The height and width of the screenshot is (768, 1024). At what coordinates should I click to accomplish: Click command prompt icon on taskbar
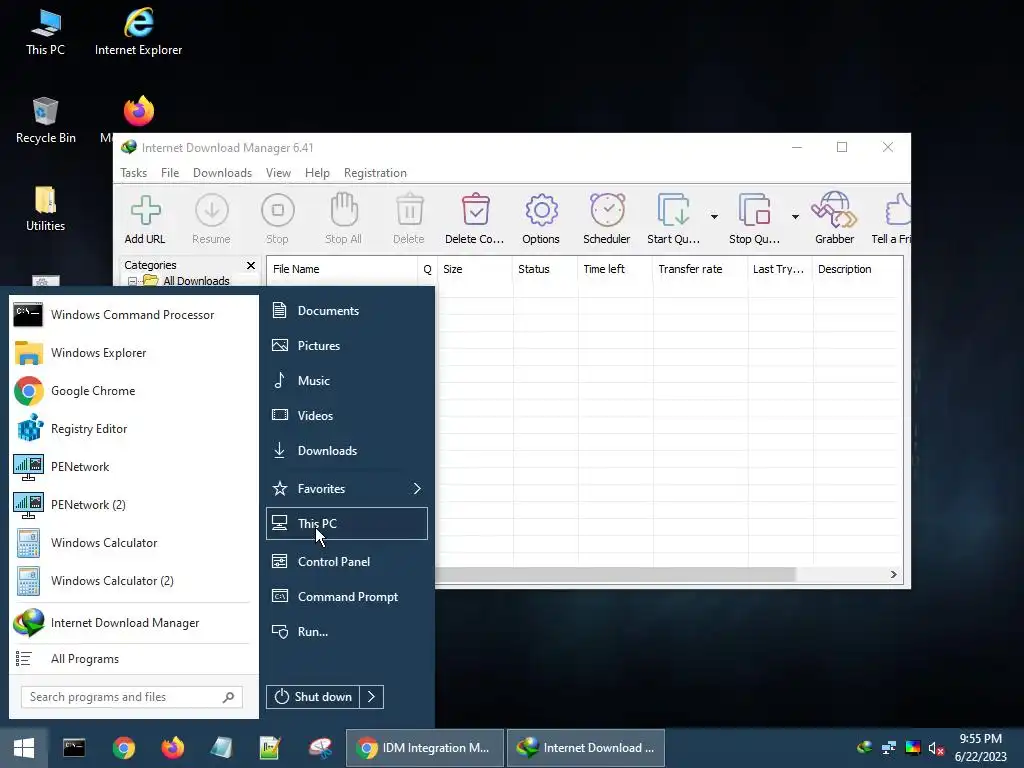tap(74, 748)
